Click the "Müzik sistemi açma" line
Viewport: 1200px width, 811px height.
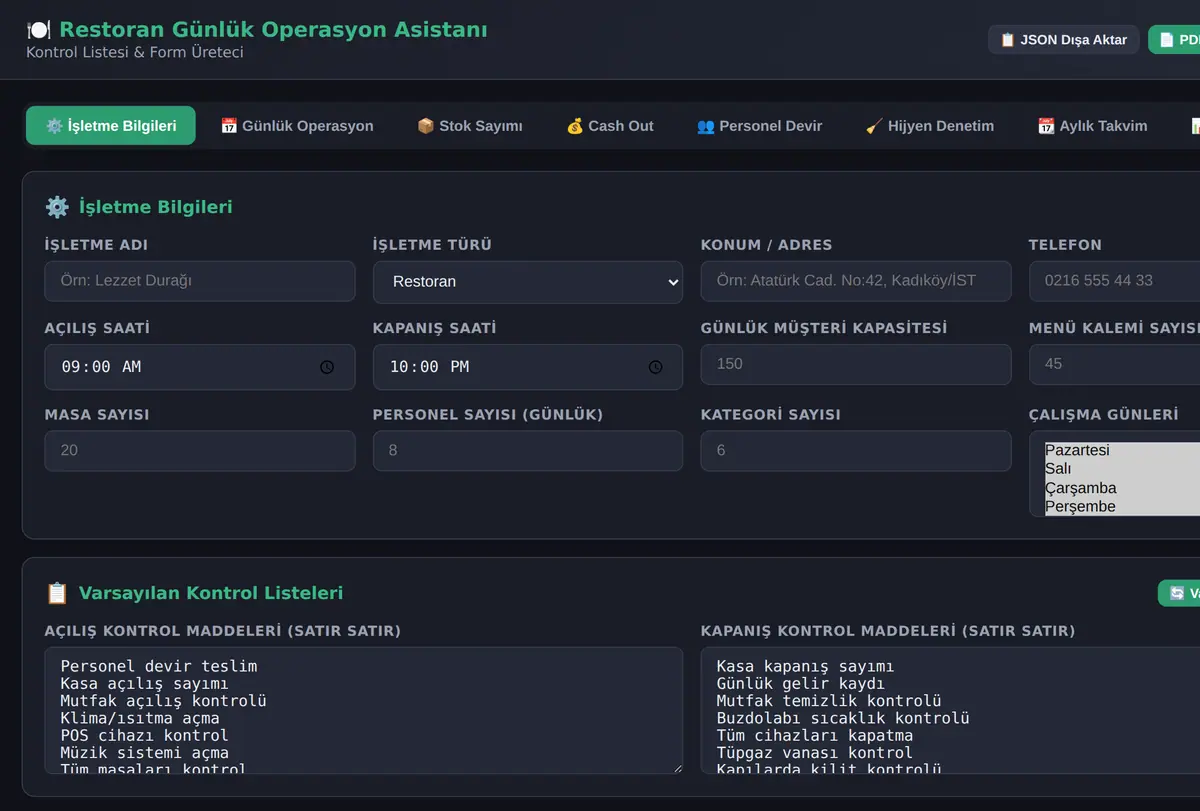pyautogui.click(x=145, y=752)
